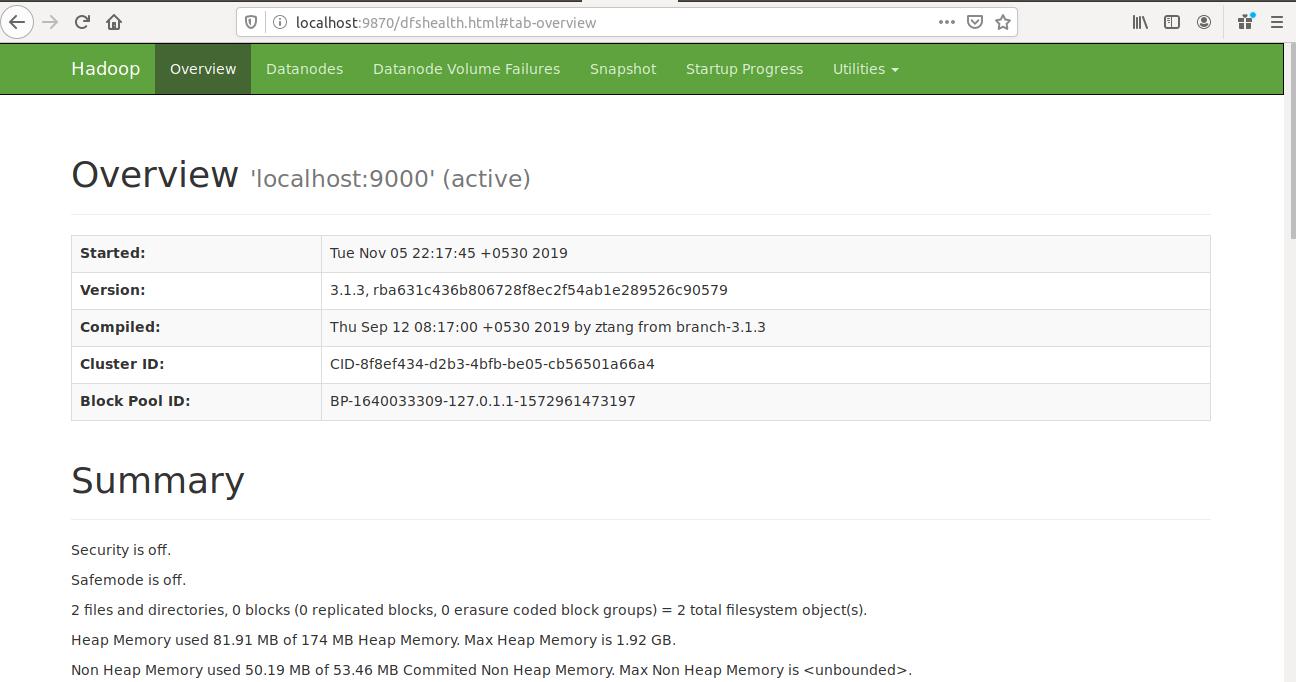Click the Started timestamp value
Image resolution: width=1296 pixels, height=682 pixels.
(449, 253)
